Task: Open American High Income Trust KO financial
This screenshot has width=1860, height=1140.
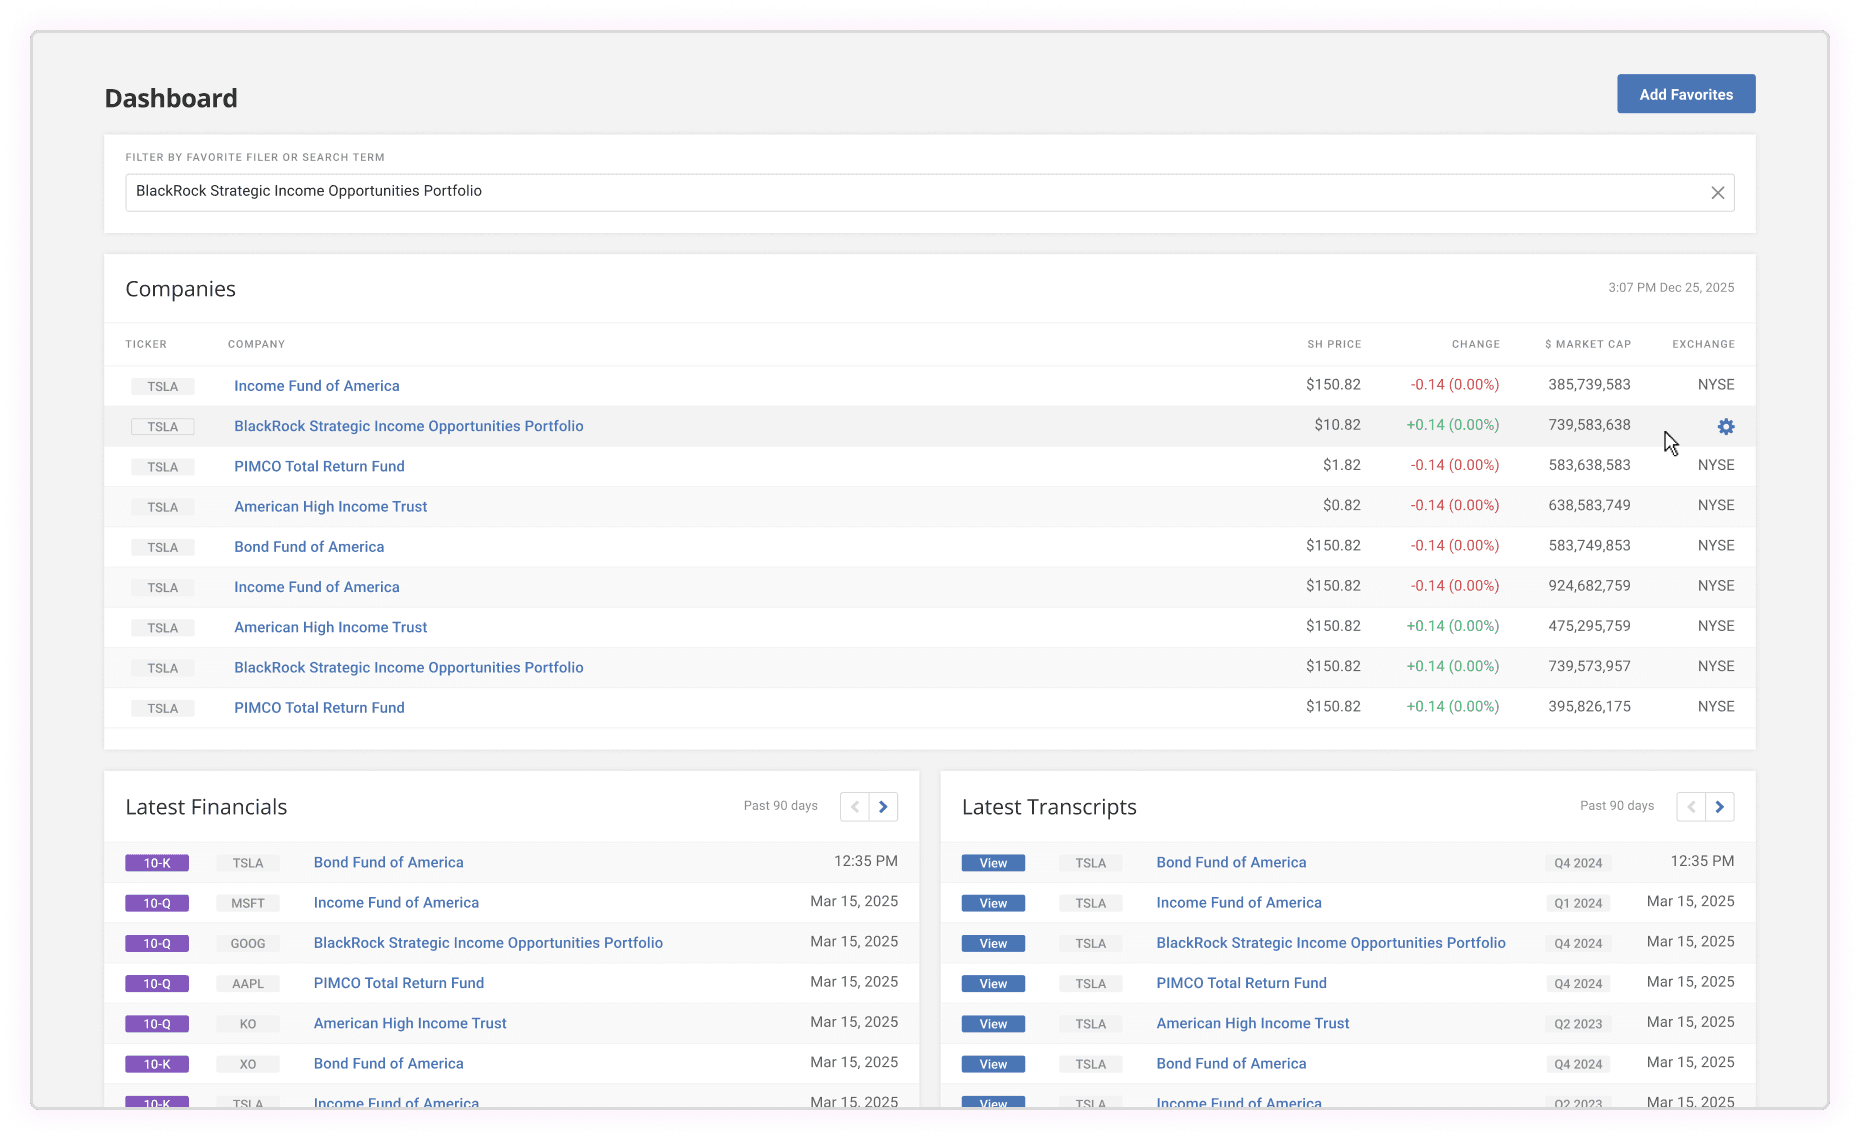Action: [x=410, y=1023]
